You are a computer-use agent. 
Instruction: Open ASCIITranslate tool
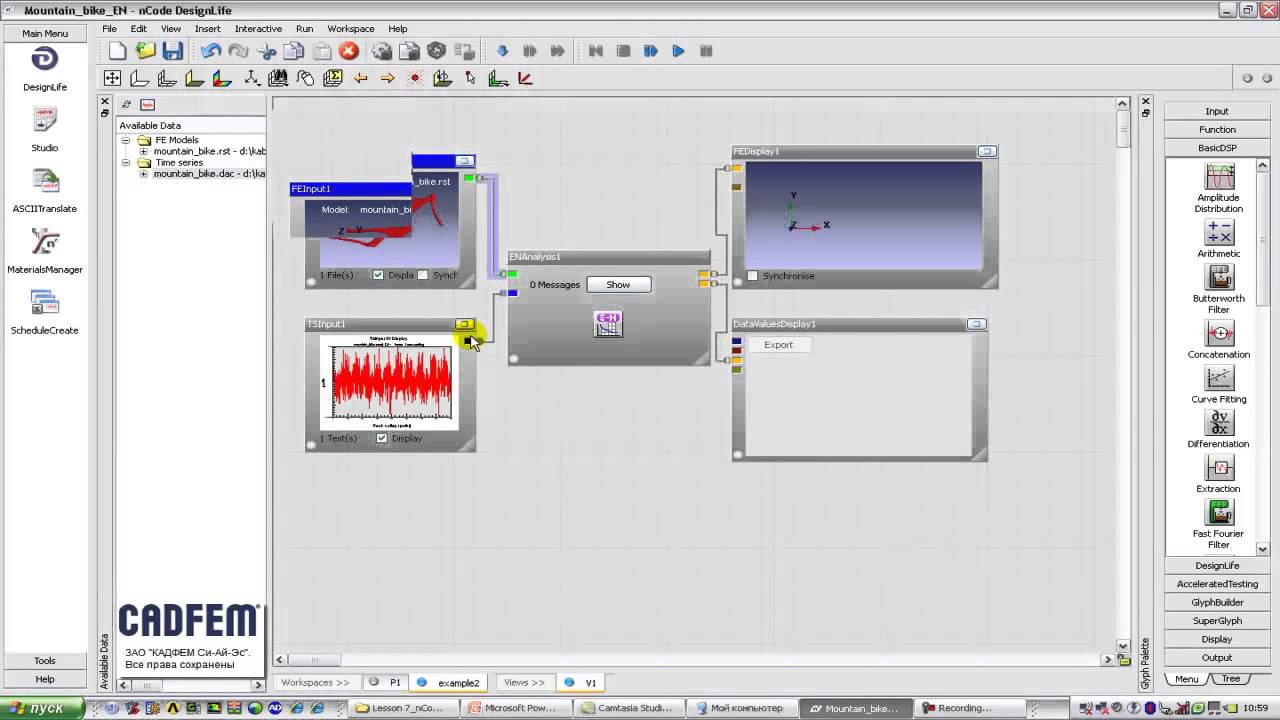pyautogui.click(x=45, y=181)
